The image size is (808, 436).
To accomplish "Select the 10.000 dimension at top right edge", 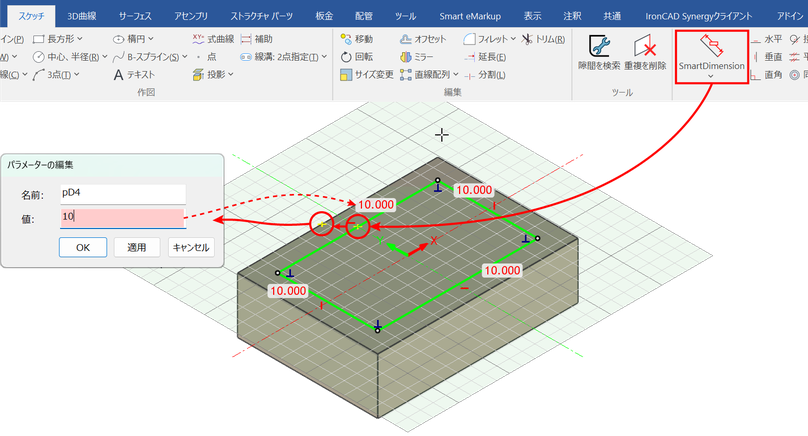I will [x=474, y=190].
